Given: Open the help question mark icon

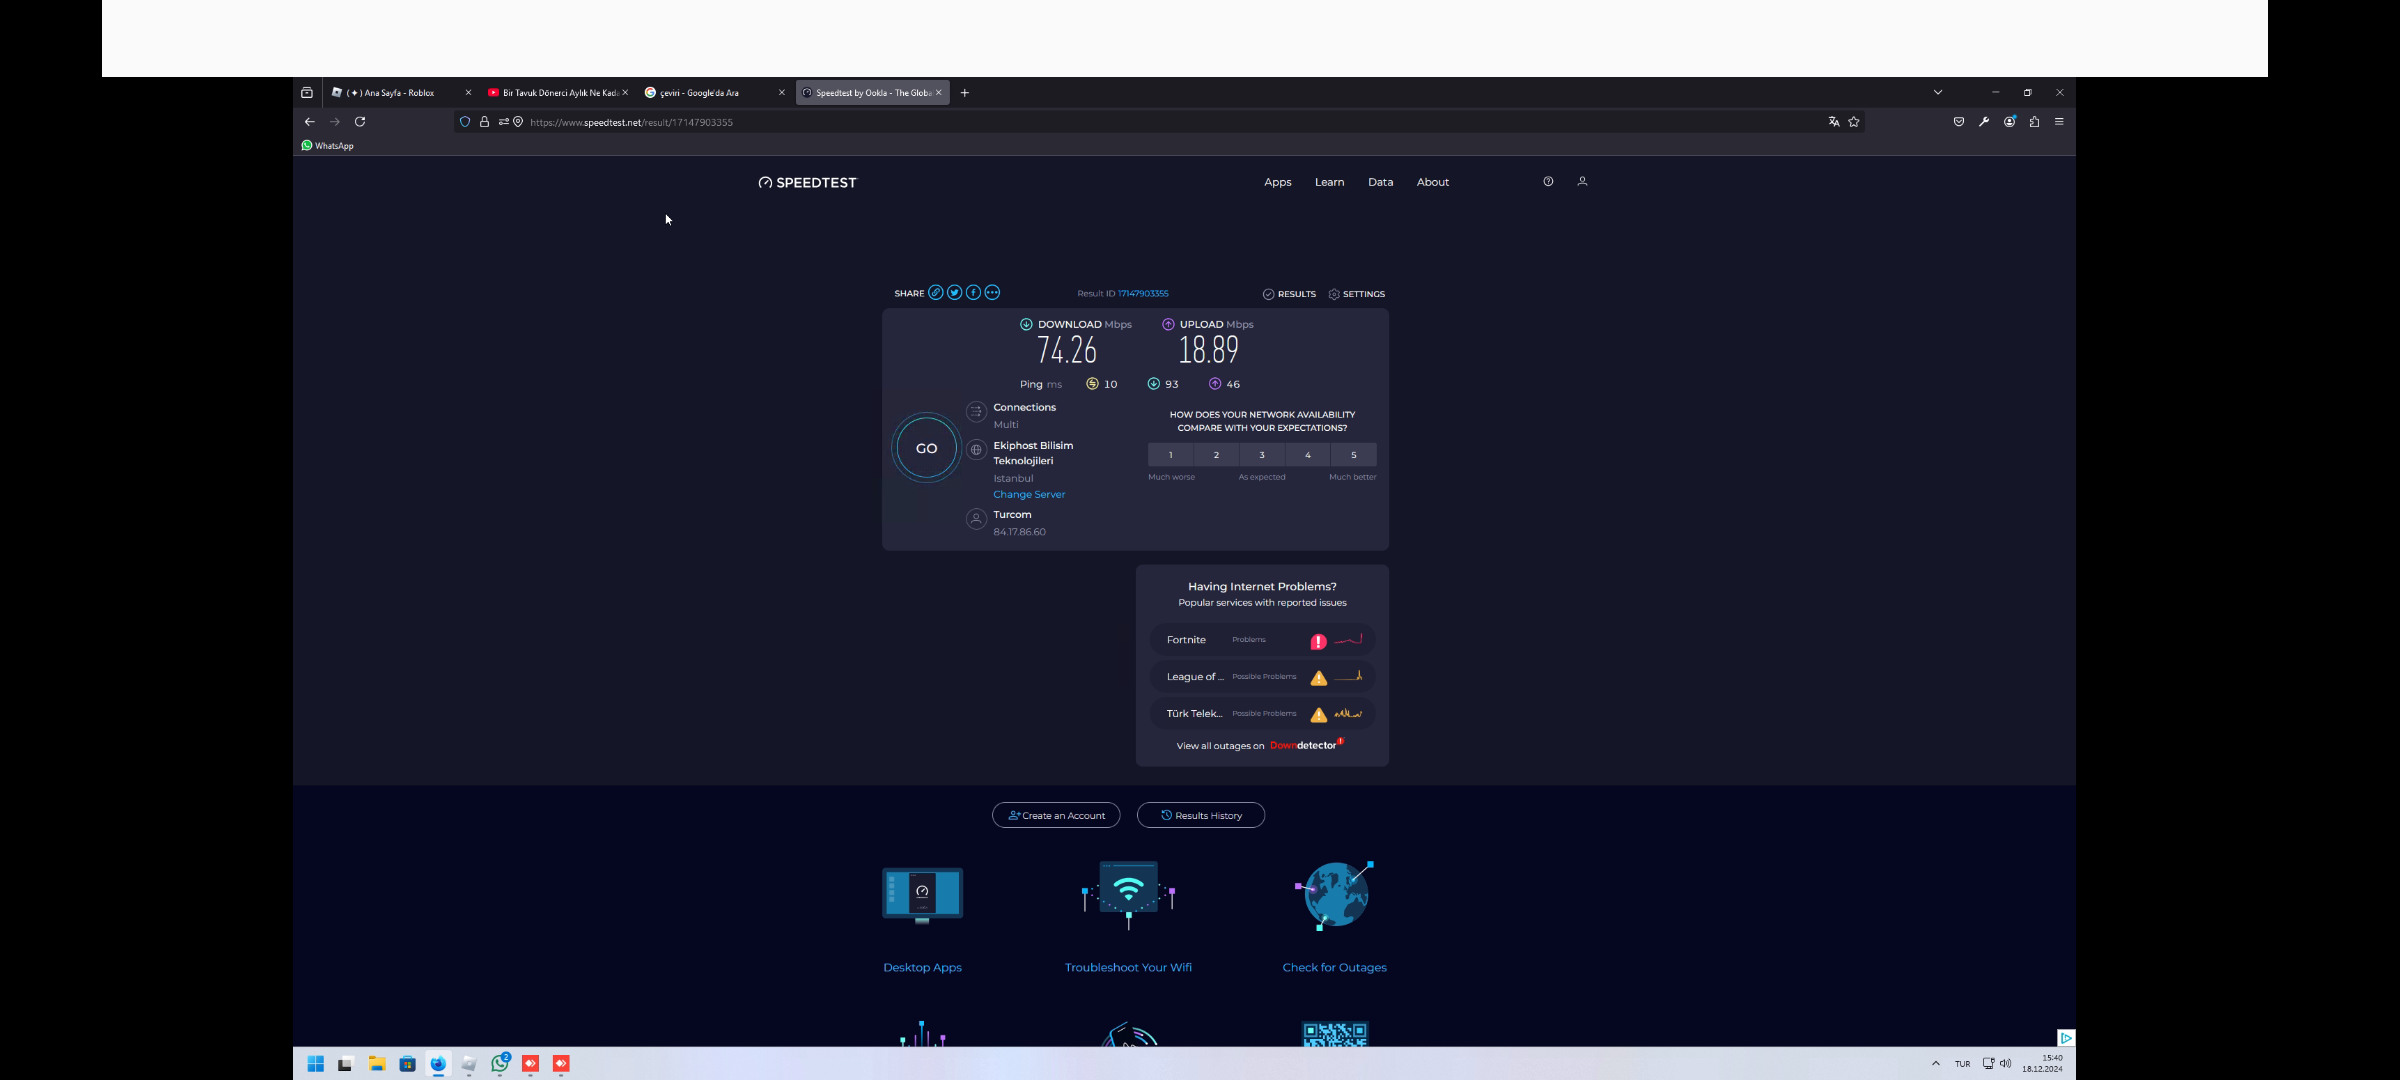Looking at the screenshot, I should 1548,182.
